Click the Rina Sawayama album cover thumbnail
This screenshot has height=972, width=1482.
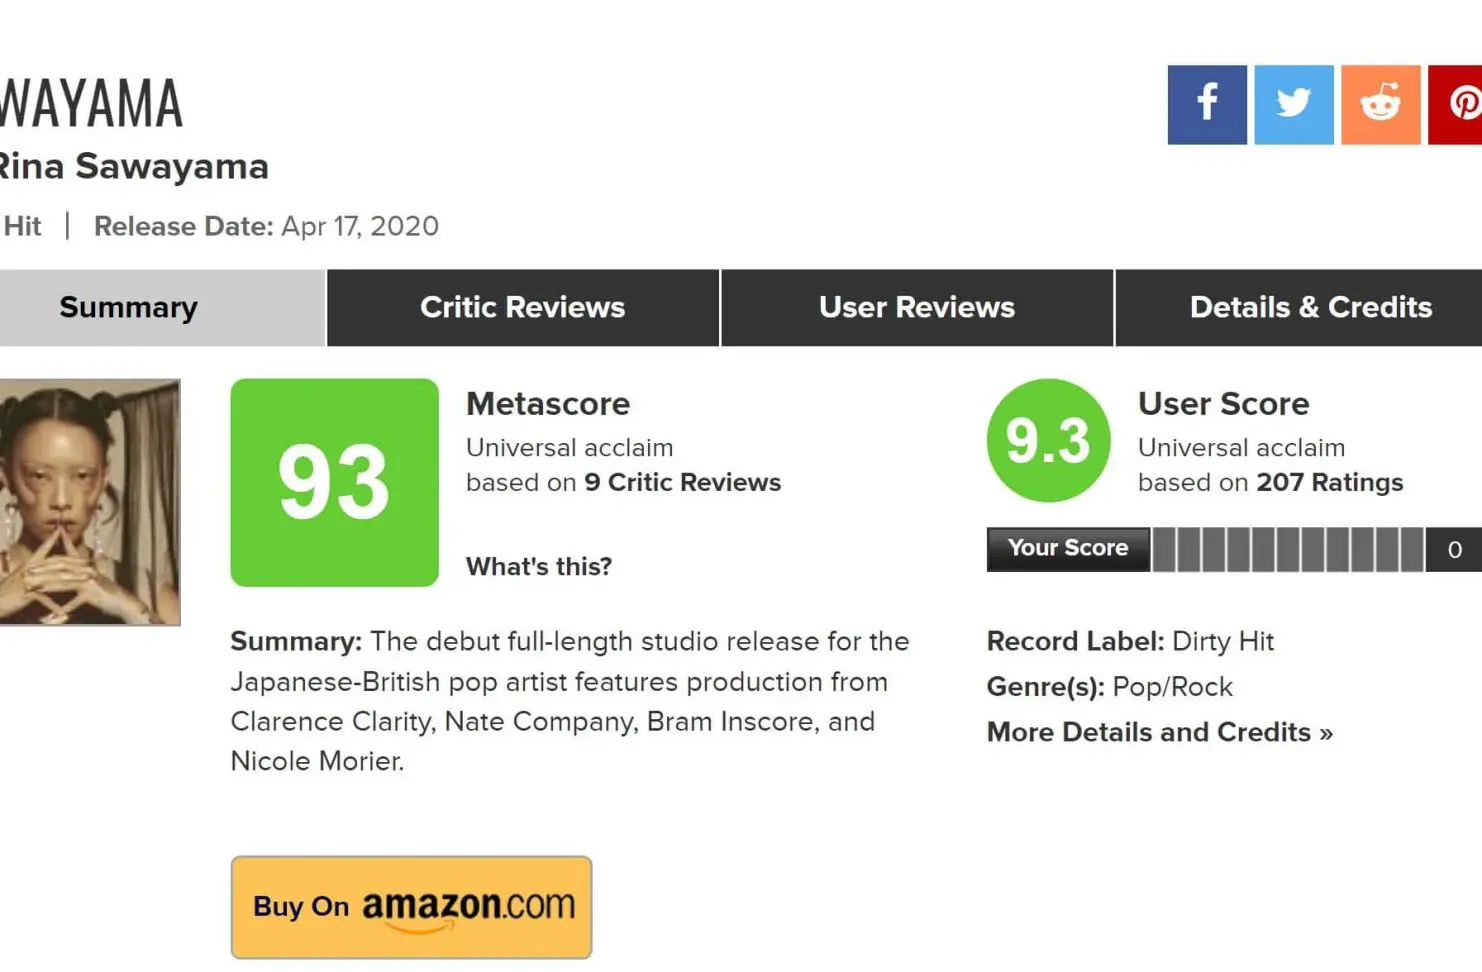[x=89, y=502]
